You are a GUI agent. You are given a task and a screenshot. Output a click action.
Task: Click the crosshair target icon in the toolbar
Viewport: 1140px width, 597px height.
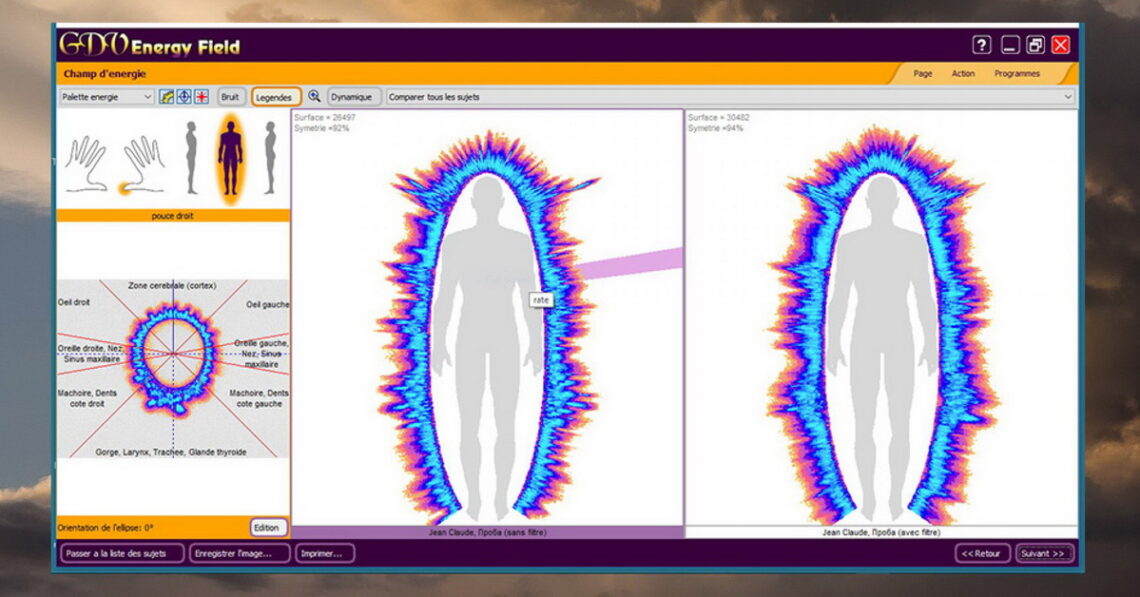[184, 97]
